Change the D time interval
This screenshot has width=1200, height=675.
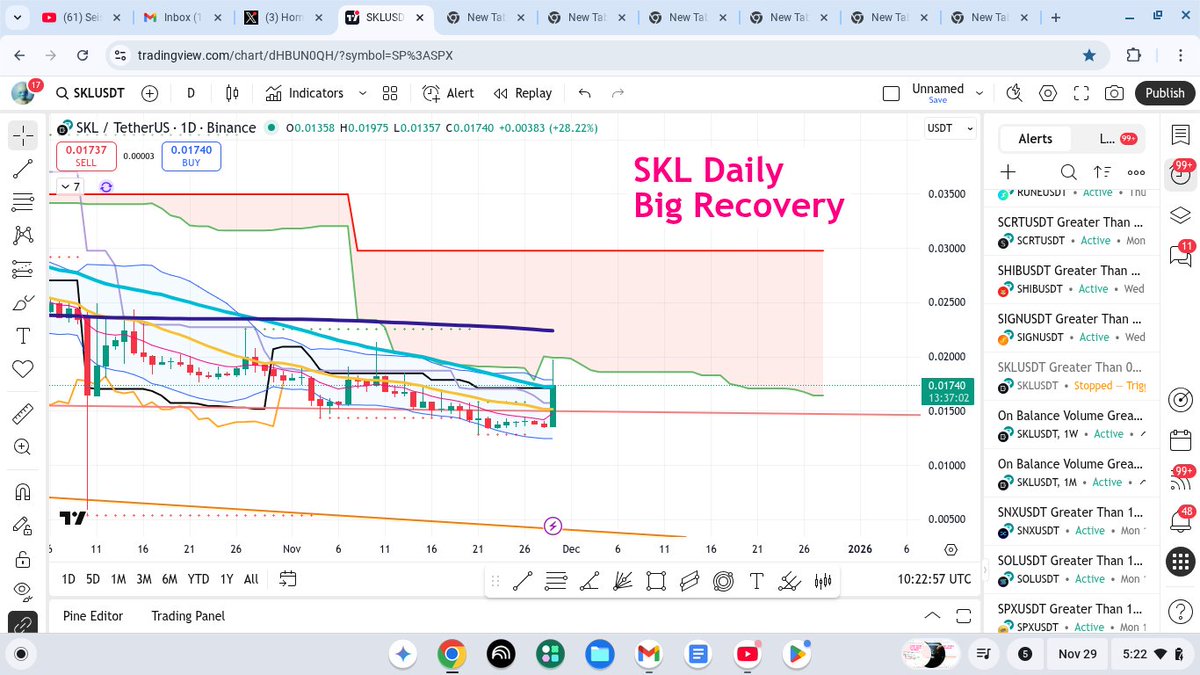tap(191, 93)
